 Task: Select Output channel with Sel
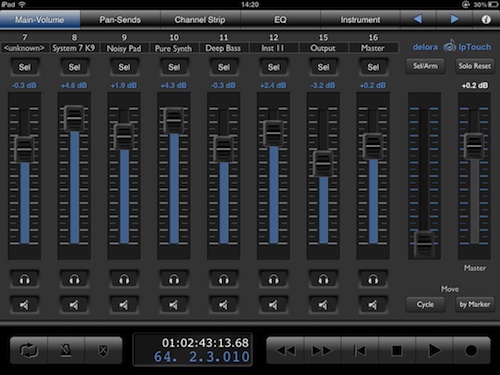[323, 67]
